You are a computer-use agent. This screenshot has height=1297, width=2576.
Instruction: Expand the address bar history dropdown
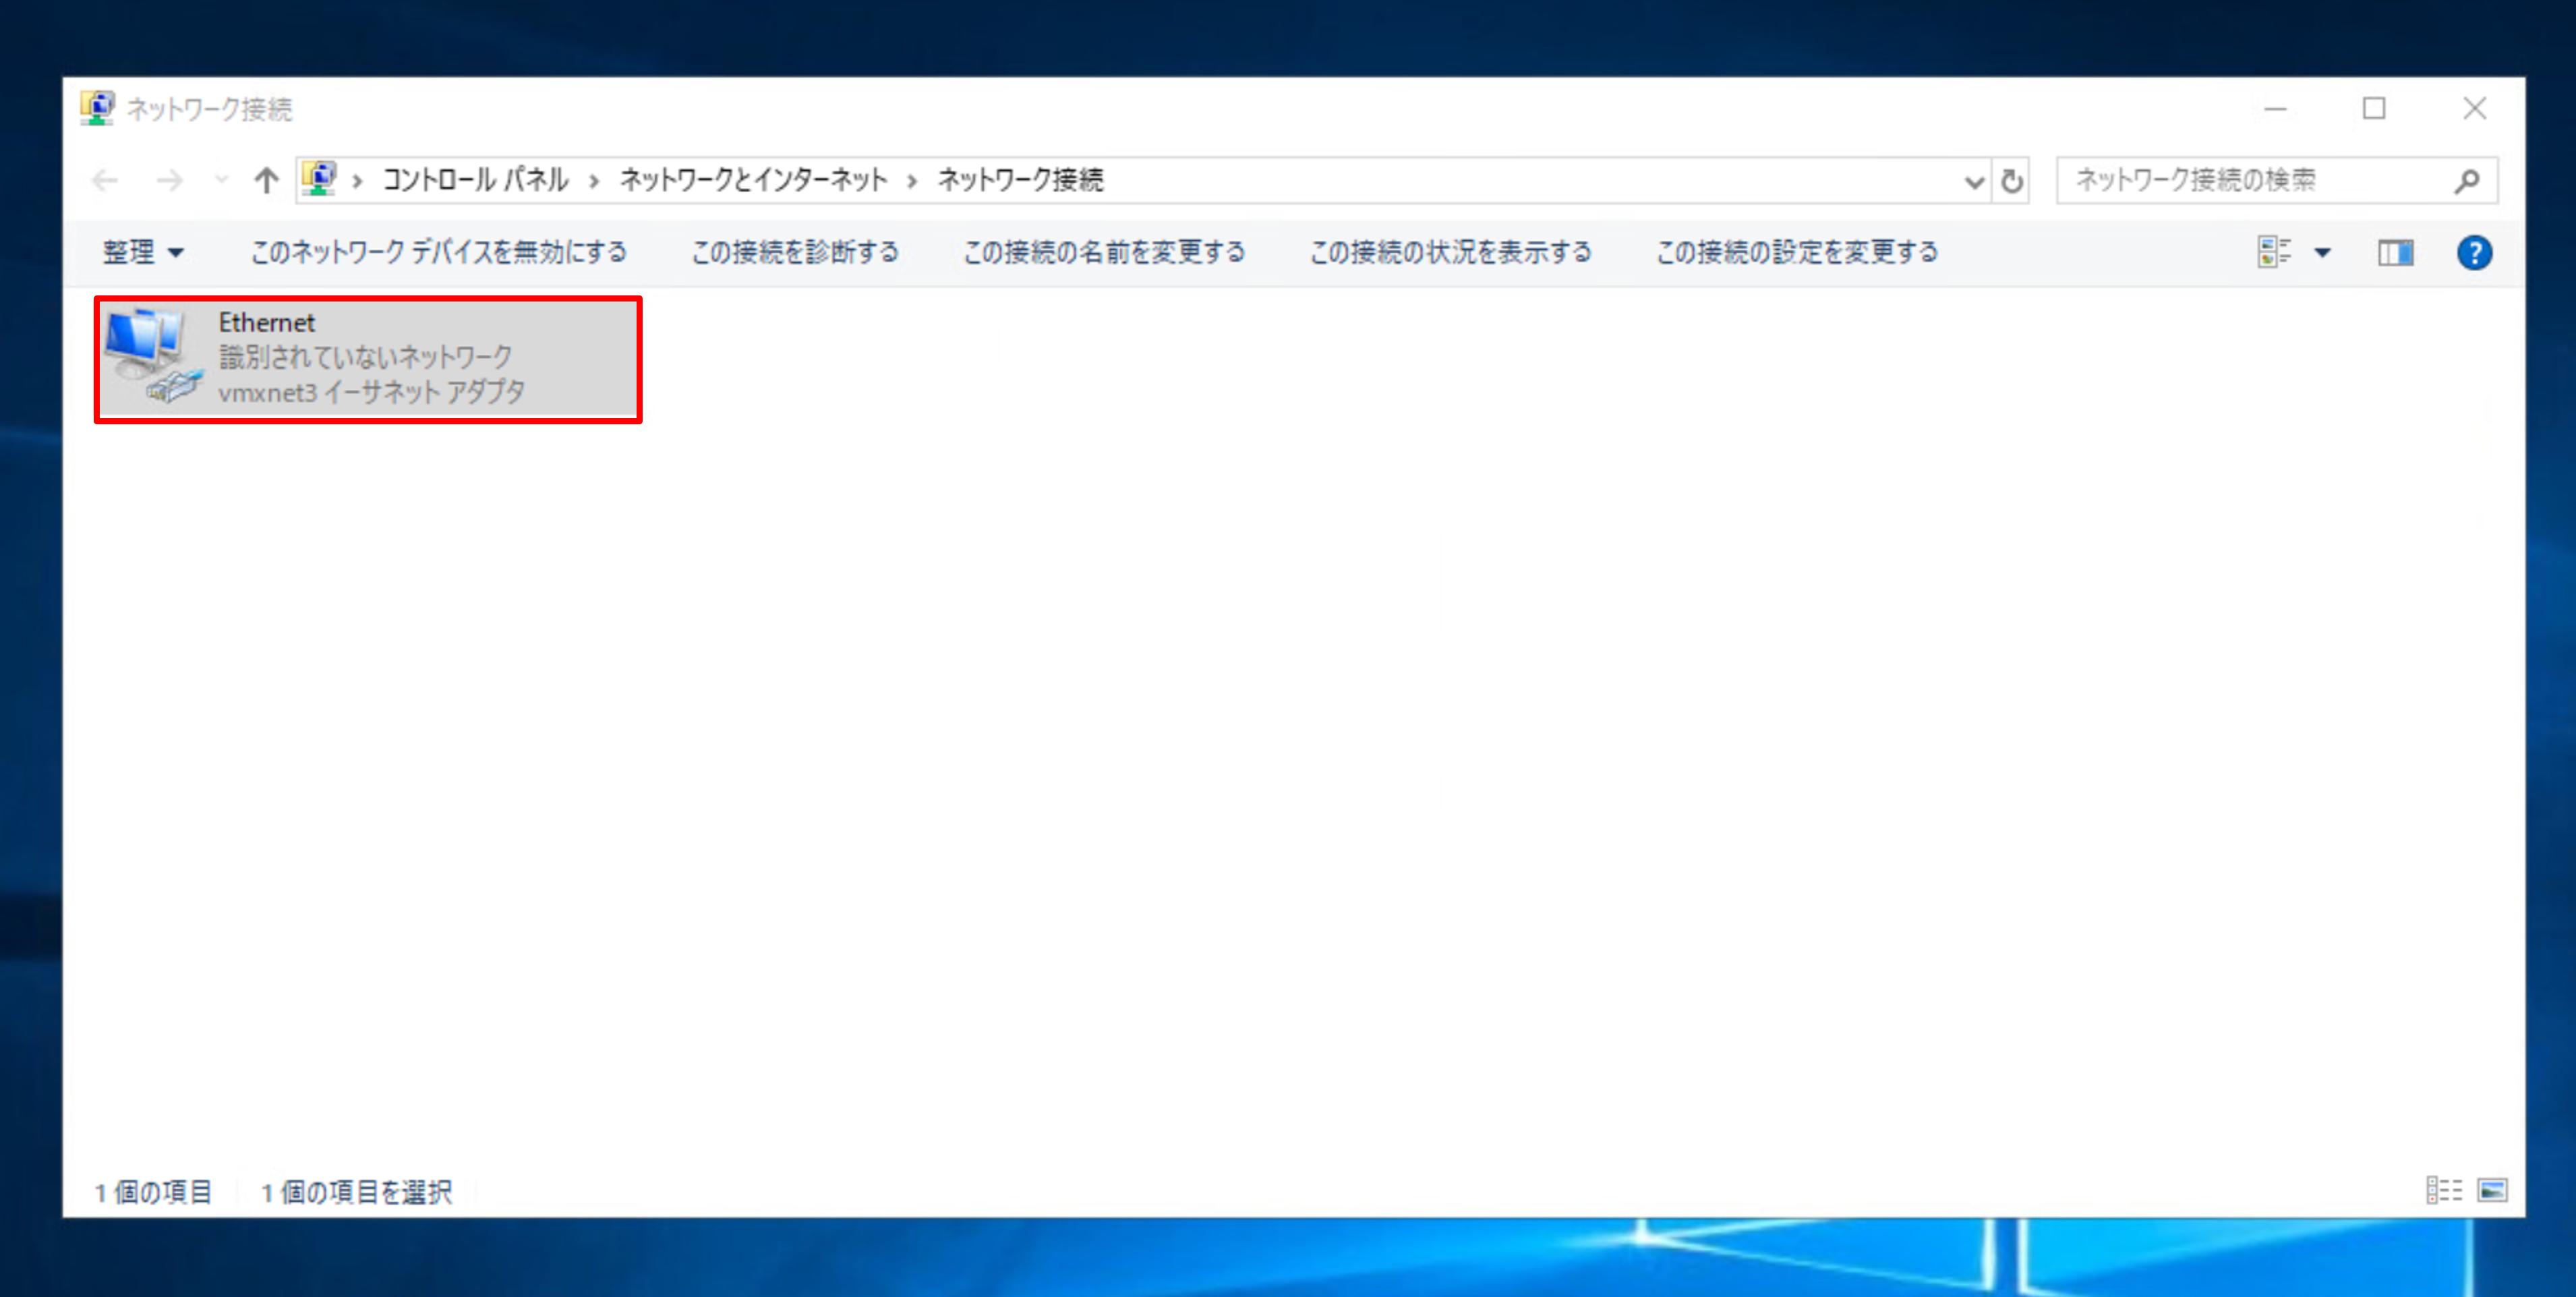click(1974, 181)
